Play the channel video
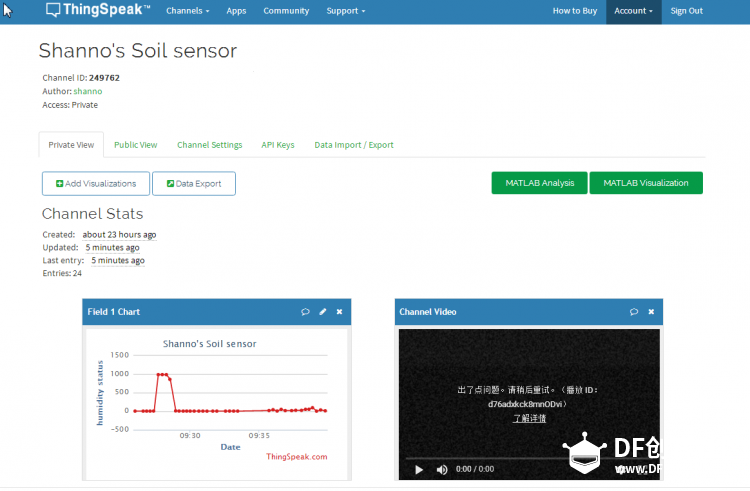The height and width of the screenshot is (491, 750). click(x=419, y=469)
